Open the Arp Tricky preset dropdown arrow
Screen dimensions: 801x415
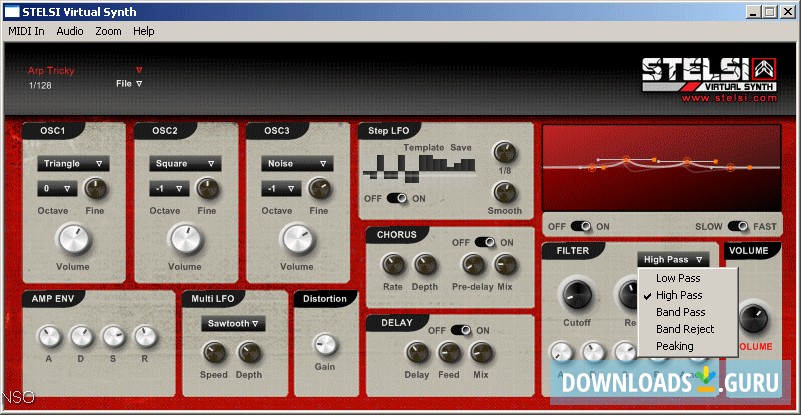139,70
